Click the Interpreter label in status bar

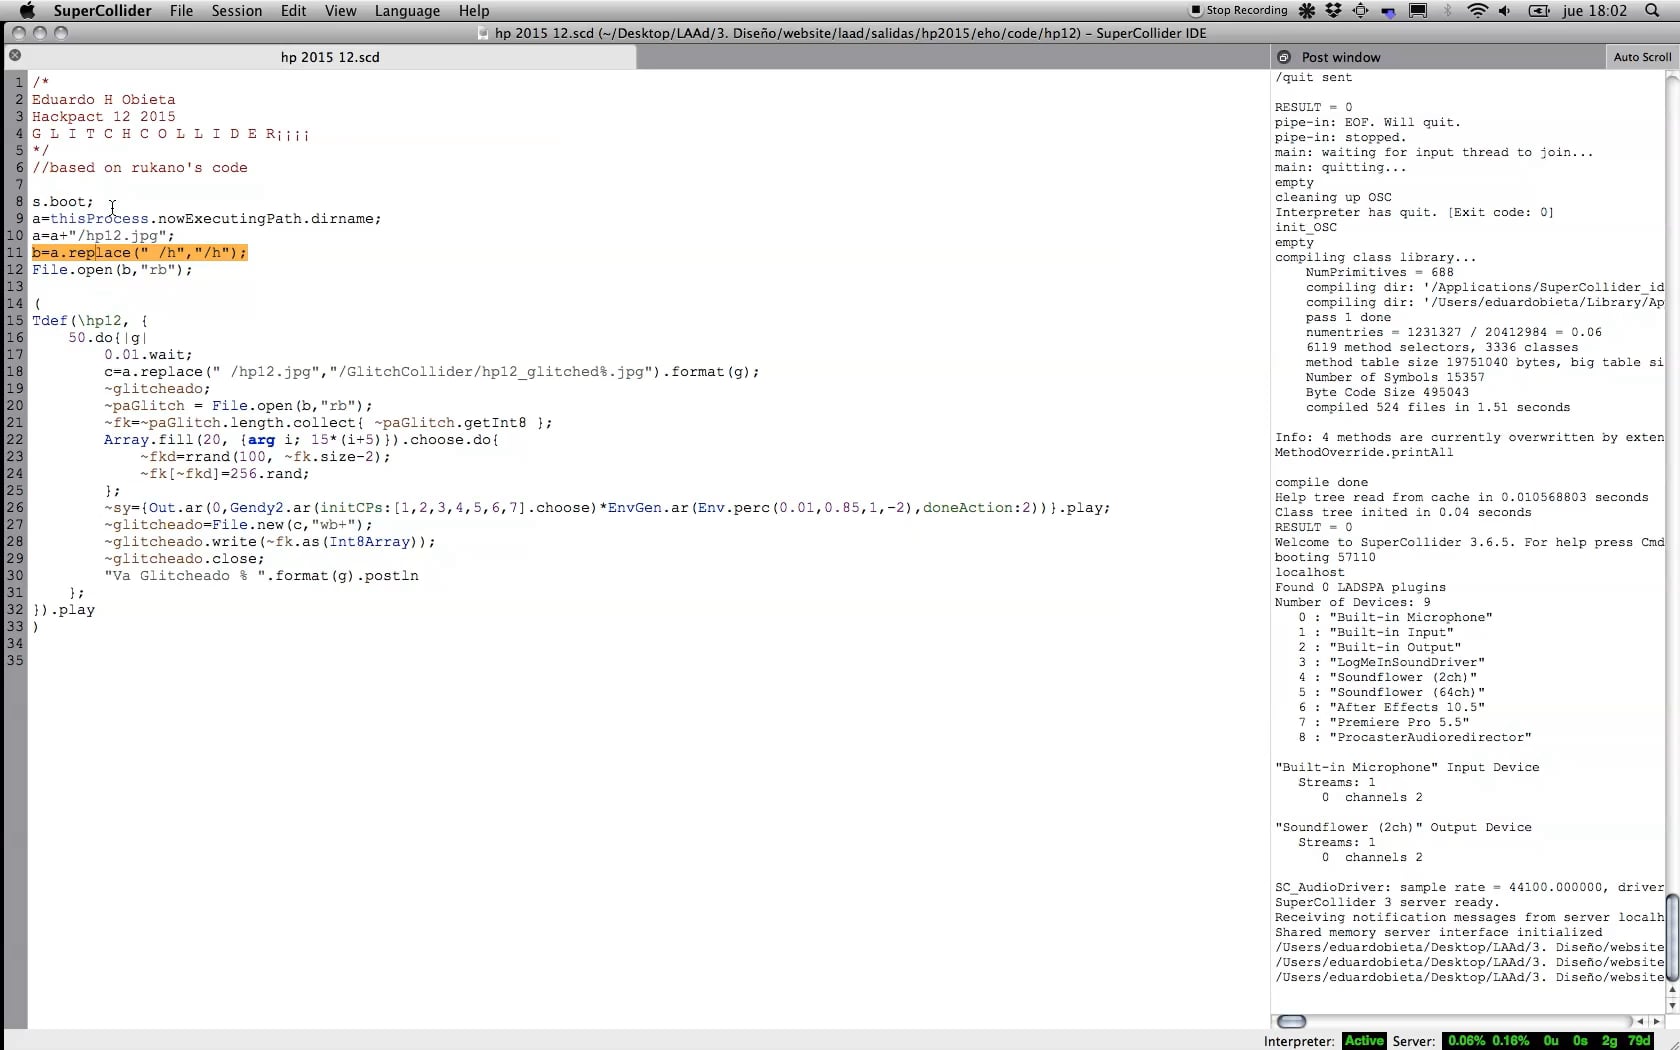coord(1299,1041)
